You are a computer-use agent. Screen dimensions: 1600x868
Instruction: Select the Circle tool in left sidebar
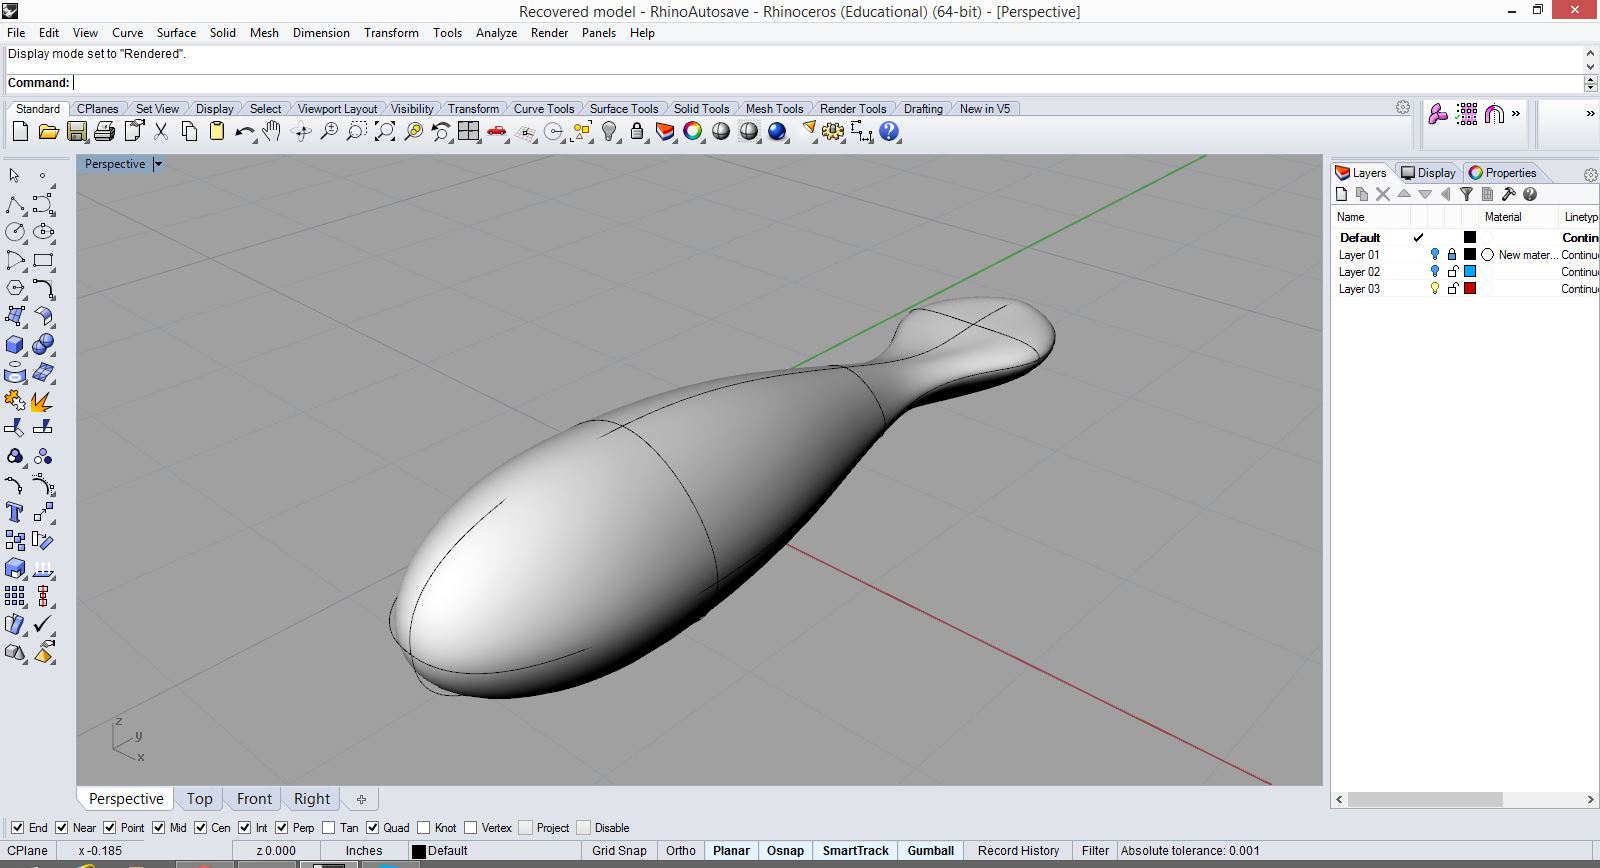coord(15,232)
